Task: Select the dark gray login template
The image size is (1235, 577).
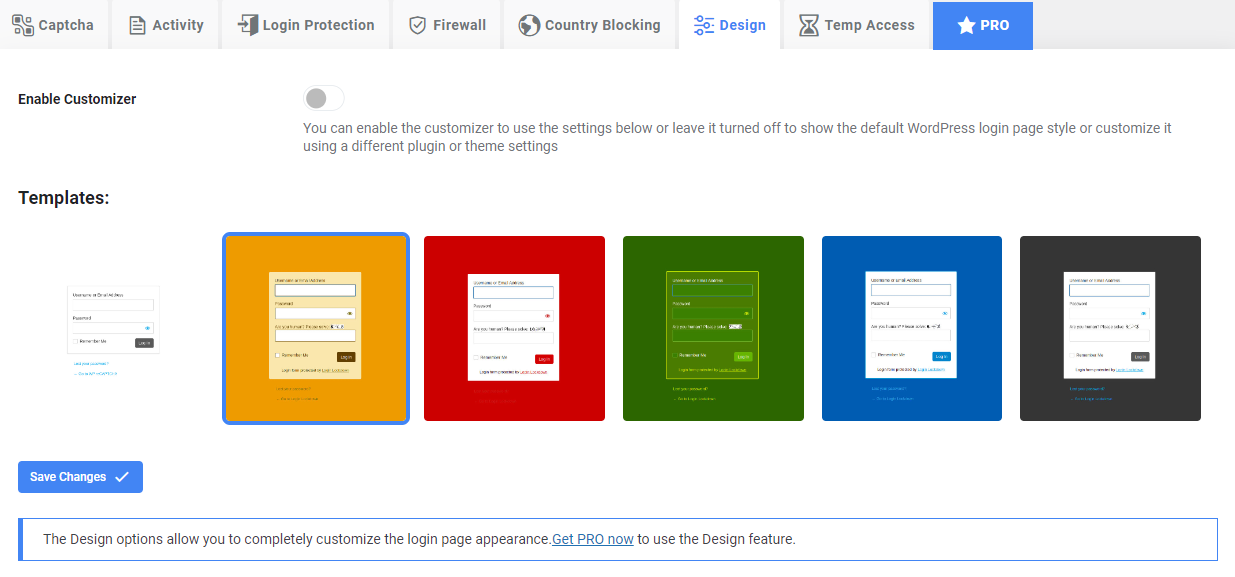Action: [x=1110, y=329]
